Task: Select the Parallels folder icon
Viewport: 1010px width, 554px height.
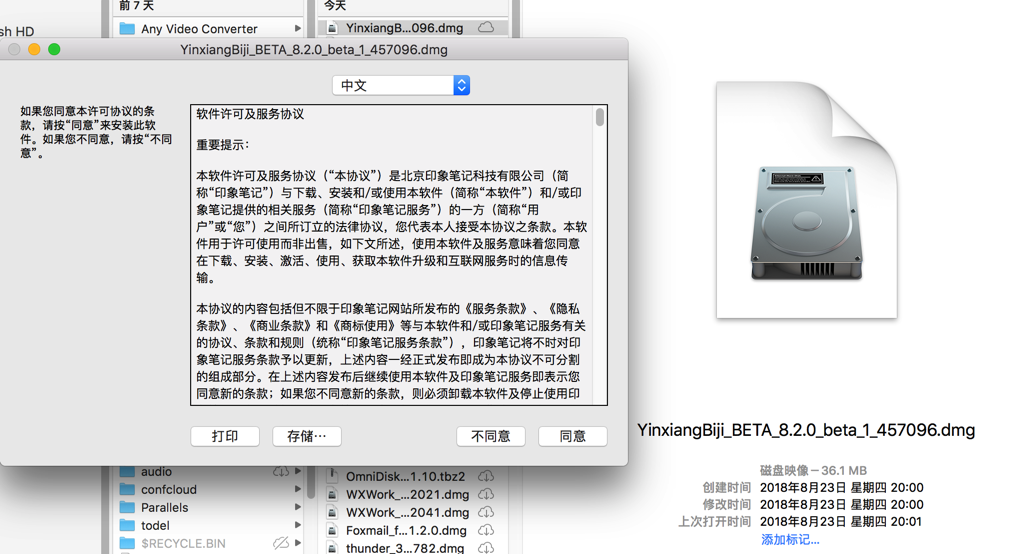Action: click(127, 507)
